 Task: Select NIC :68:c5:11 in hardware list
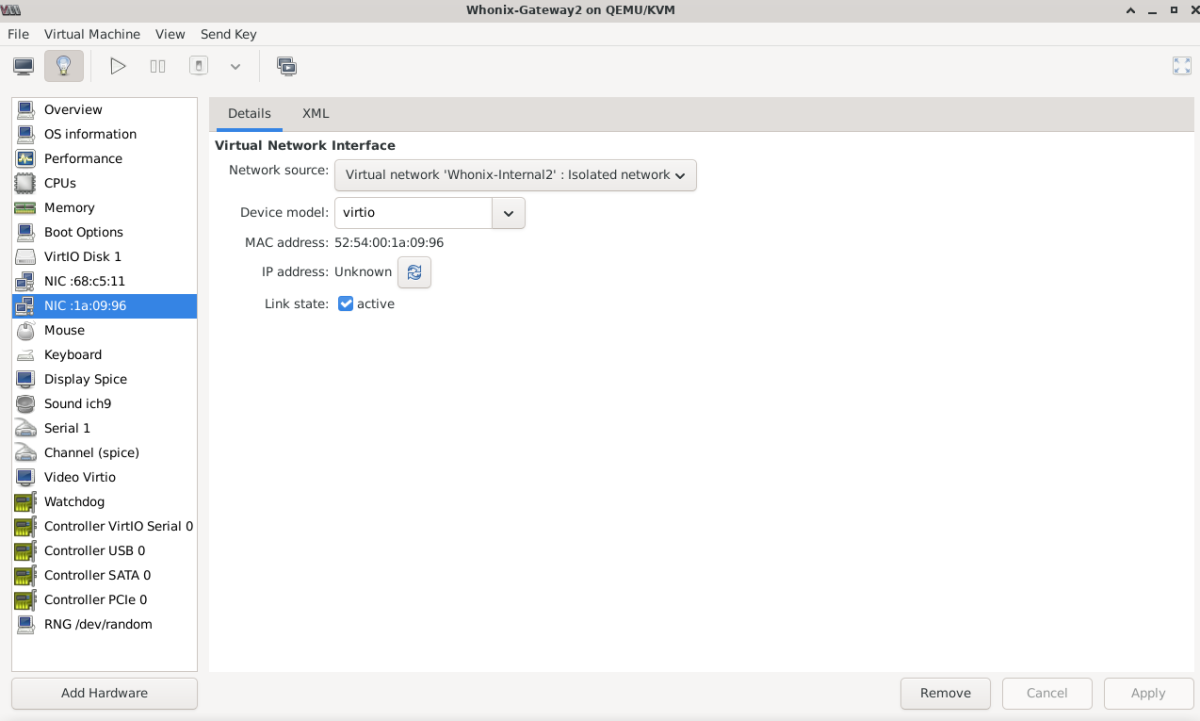coord(84,281)
